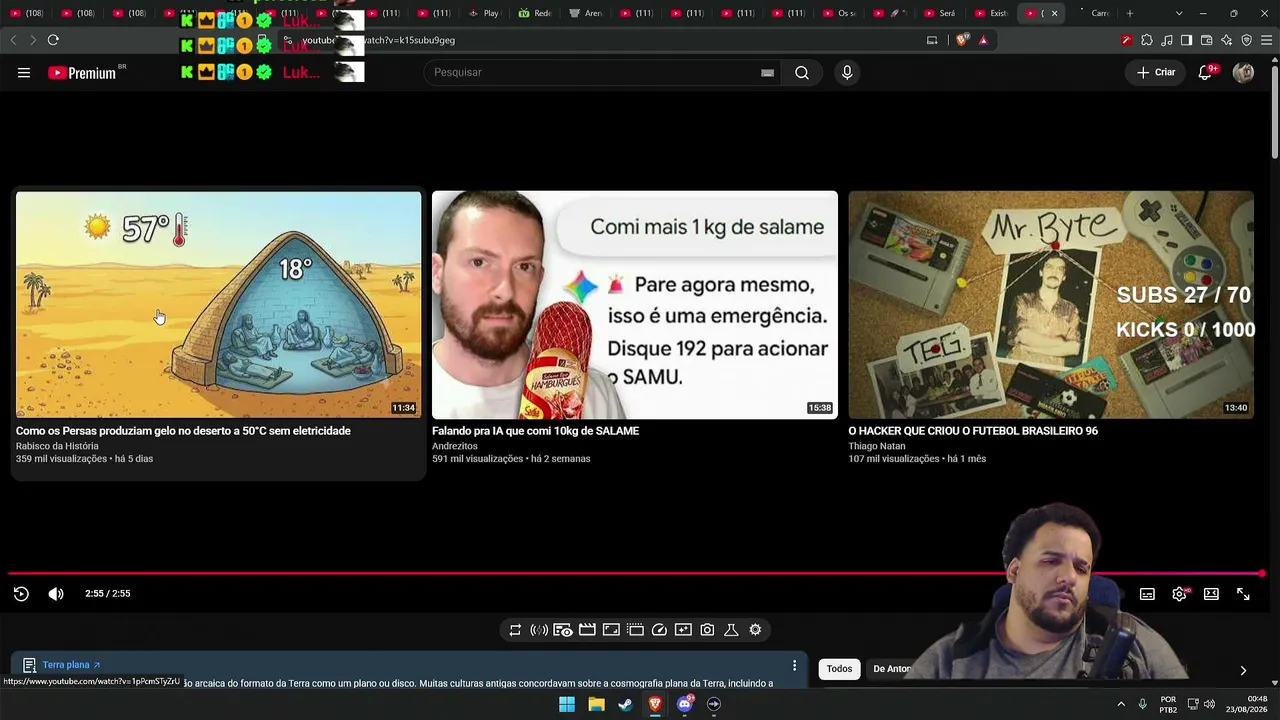Click the clapperboard icon in extension toolbar
1280x720 pixels.
[587, 630]
